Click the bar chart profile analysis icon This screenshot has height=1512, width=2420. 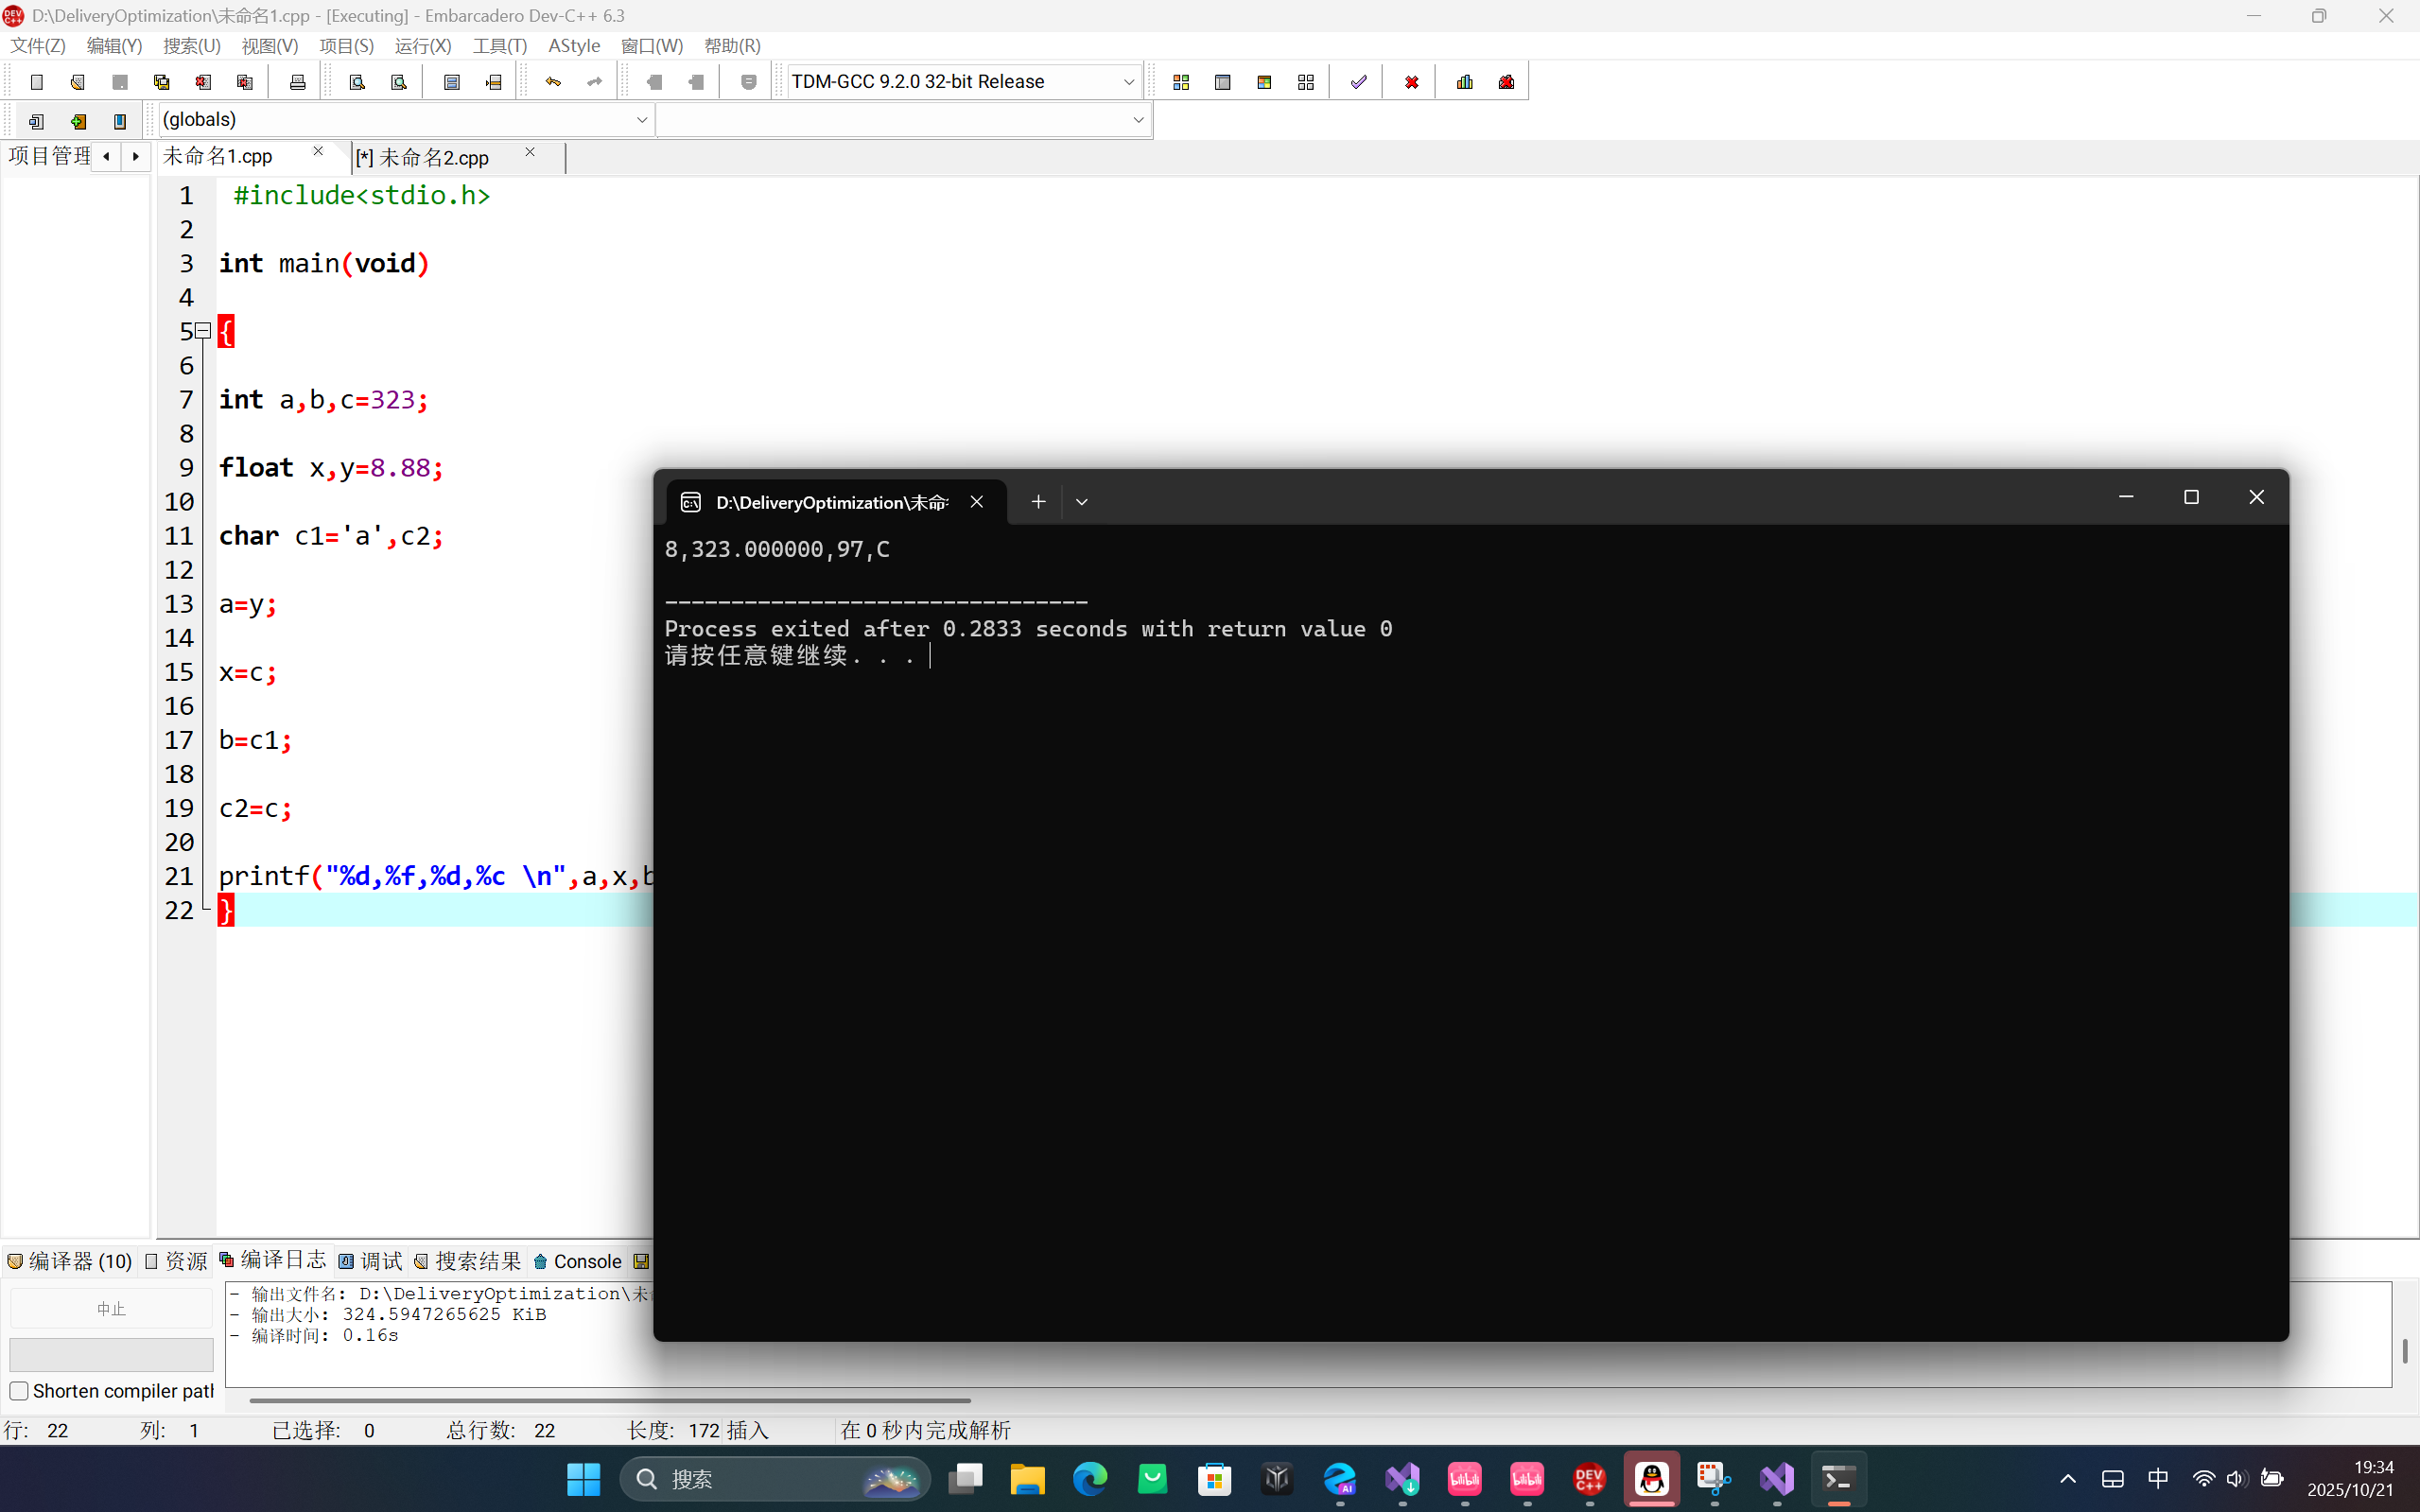tap(1464, 82)
